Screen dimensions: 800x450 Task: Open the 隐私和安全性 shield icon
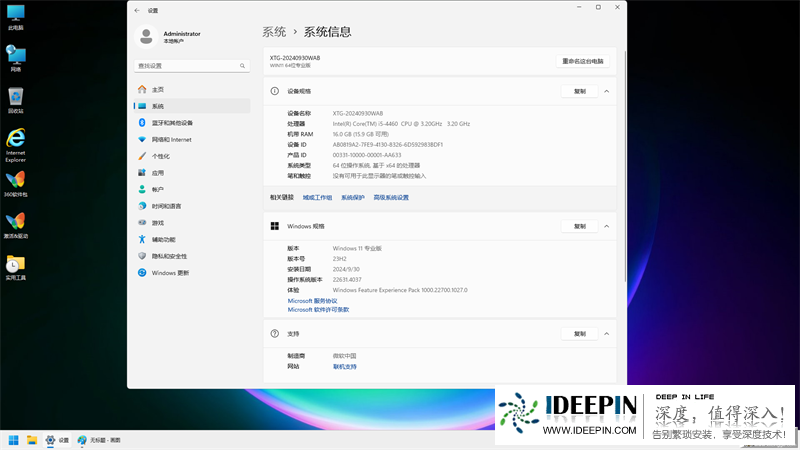click(142, 256)
